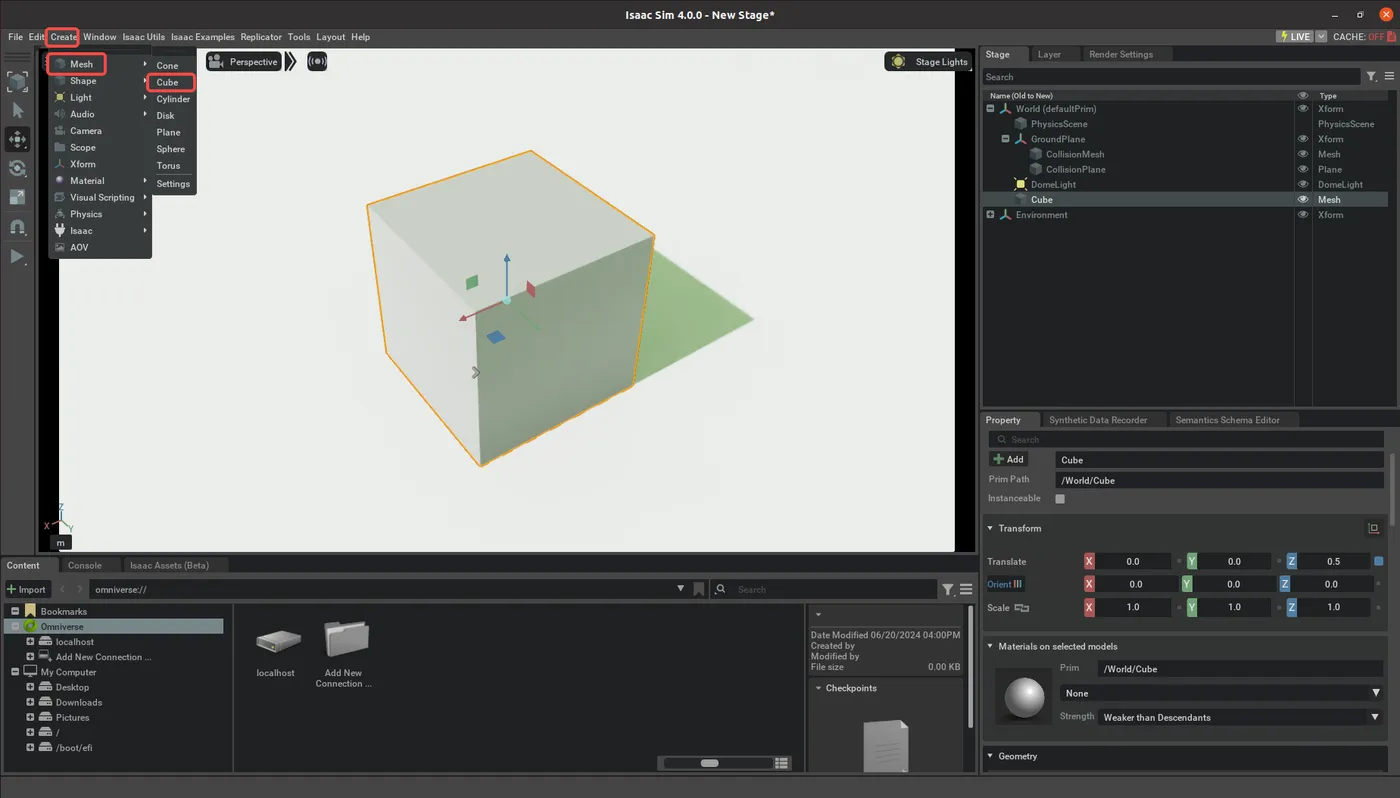Click the blue Translate Z changed-value indicator
The width and height of the screenshot is (1400, 798).
(1379, 562)
